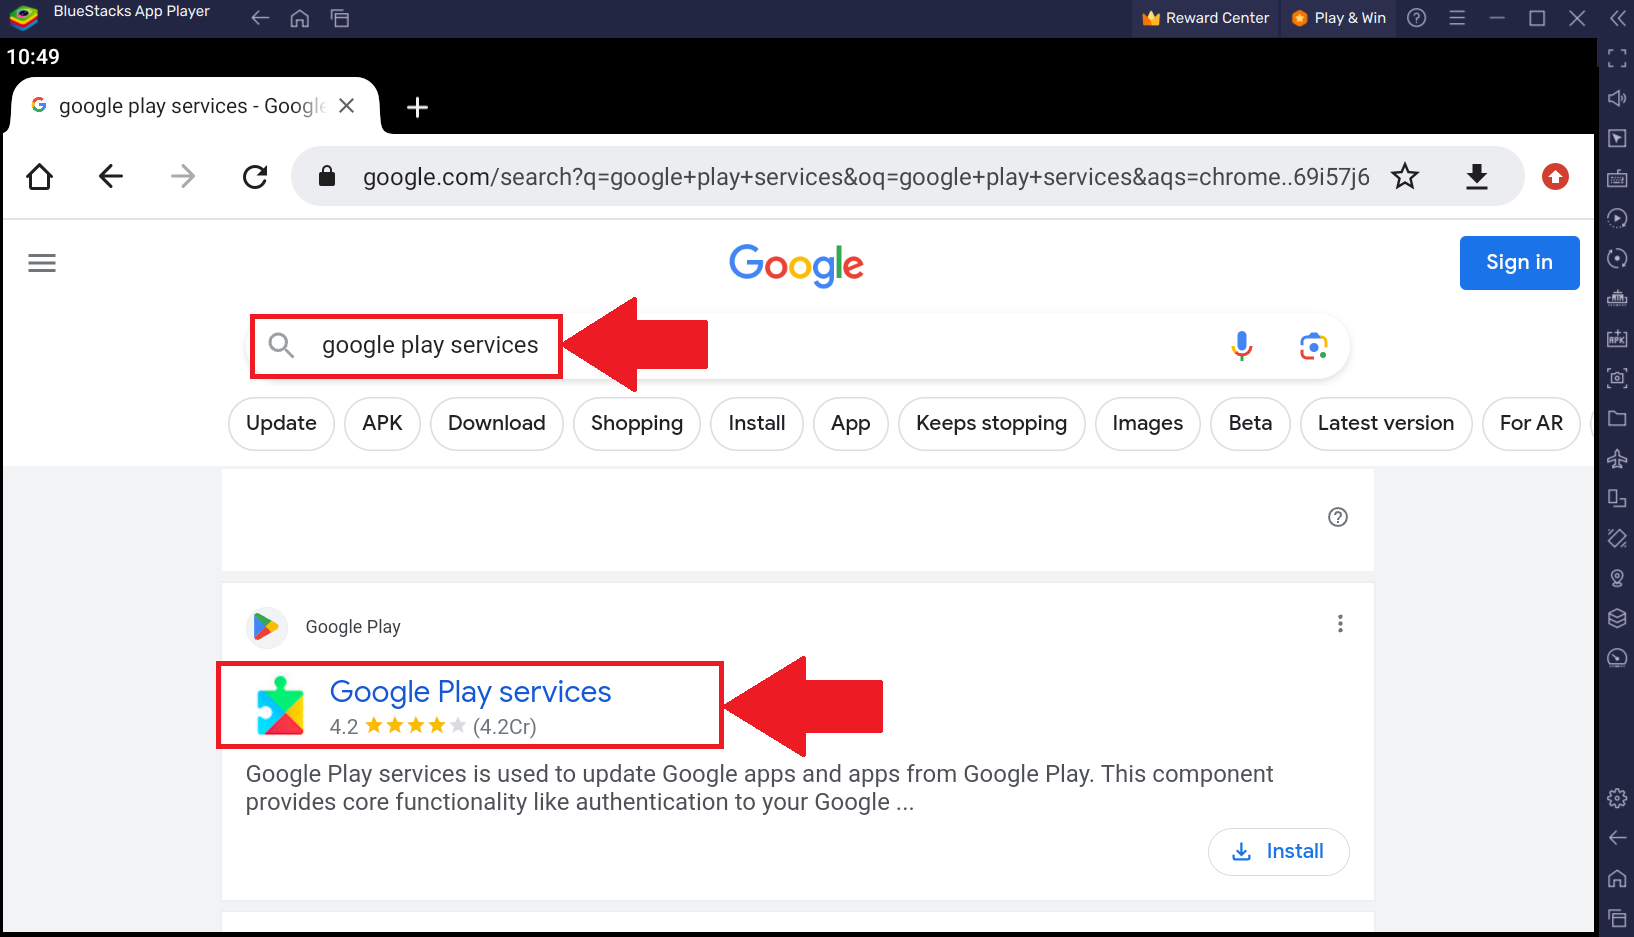Viewport: 1634px width, 937px height.
Task: Select the Beta filter chip
Action: click(x=1250, y=424)
